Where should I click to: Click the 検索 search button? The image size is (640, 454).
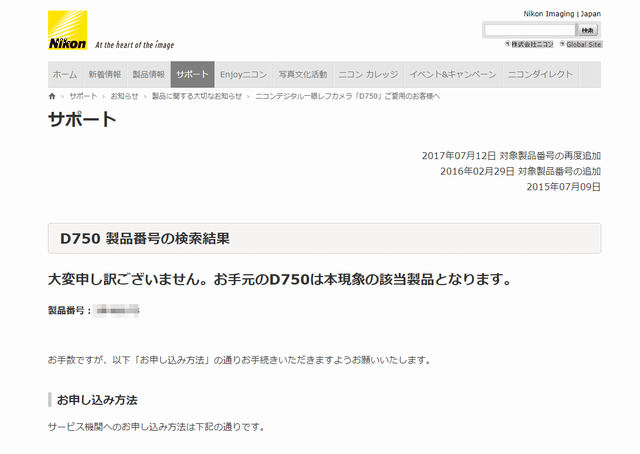point(587,30)
